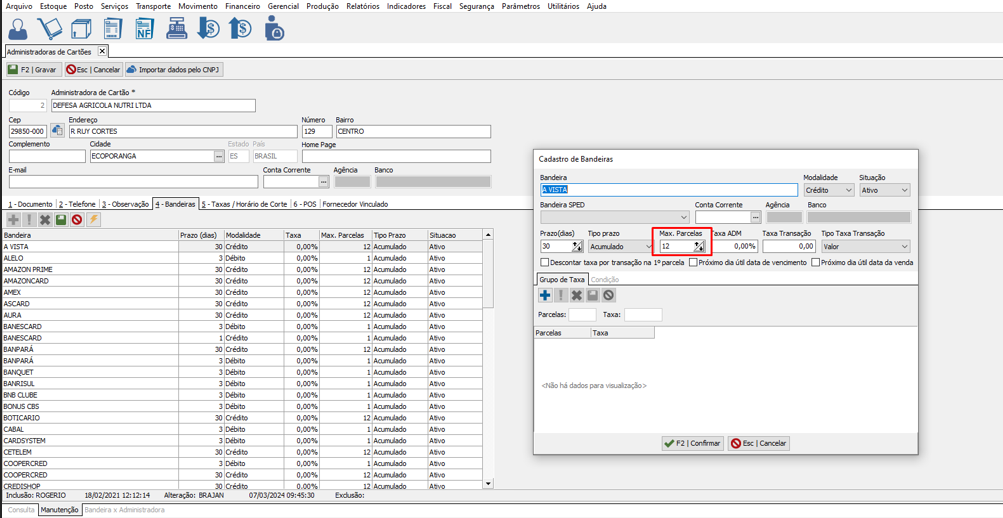Image resolution: width=1003 pixels, height=518 pixels.
Task: Tick Próximo dia útil data da venda
Action: pos(815,263)
